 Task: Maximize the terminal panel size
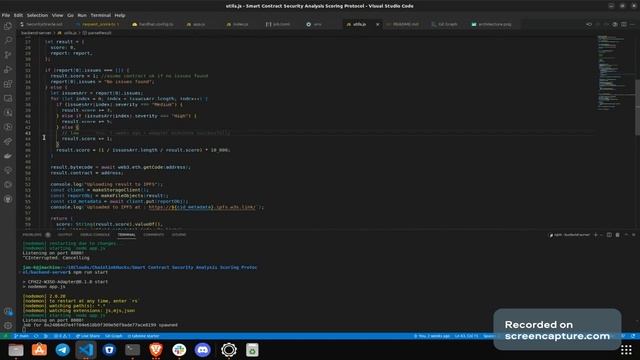[626, 235]
